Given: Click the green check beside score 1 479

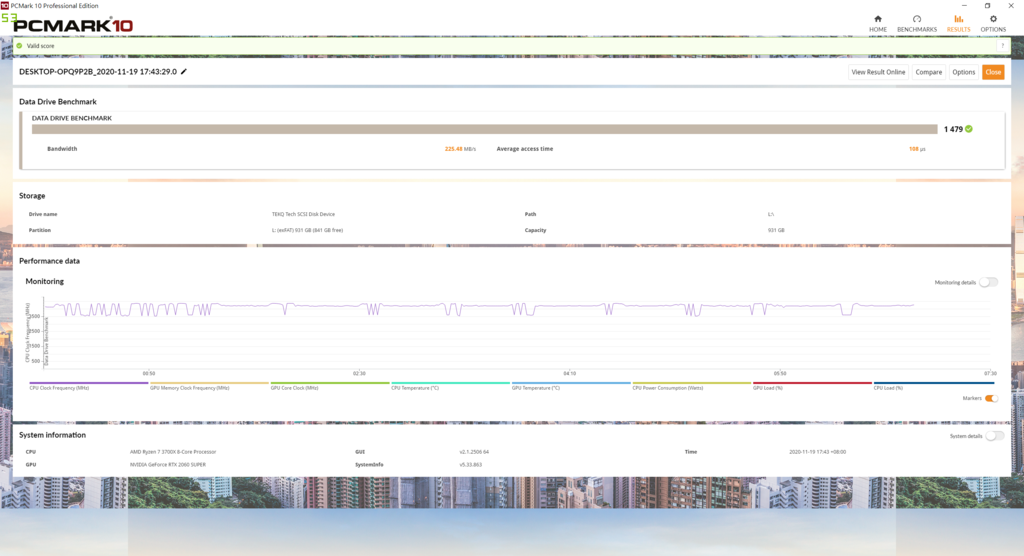Looking at the screenshot, I should [x=968, y=129].
